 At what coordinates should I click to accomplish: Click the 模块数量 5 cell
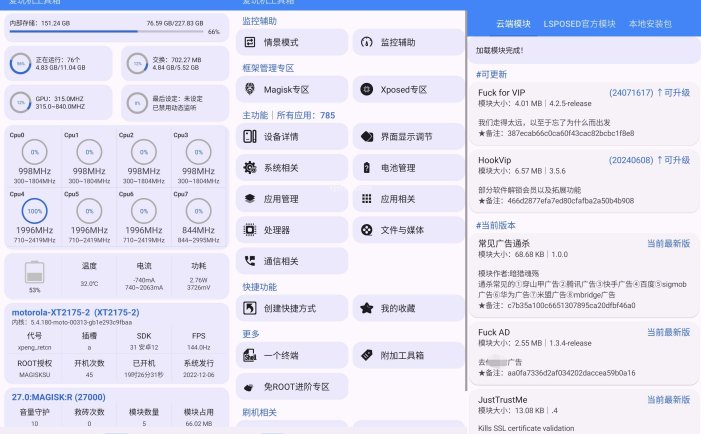(x=144, y=417)
